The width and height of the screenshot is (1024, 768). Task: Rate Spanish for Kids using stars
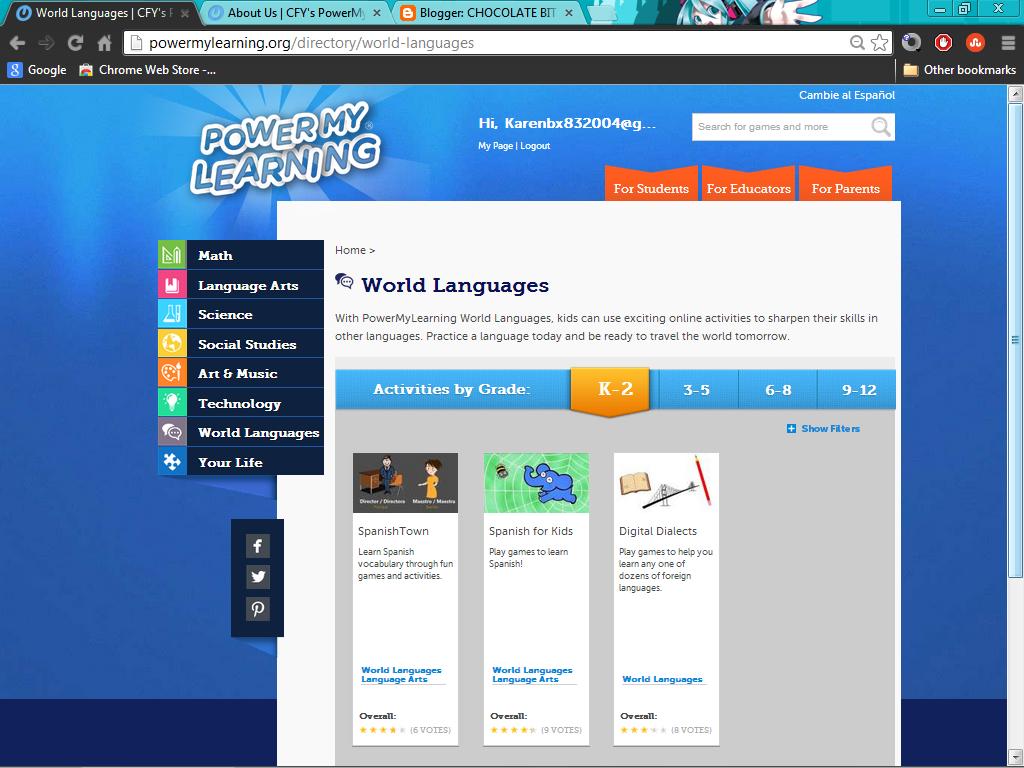513,730
